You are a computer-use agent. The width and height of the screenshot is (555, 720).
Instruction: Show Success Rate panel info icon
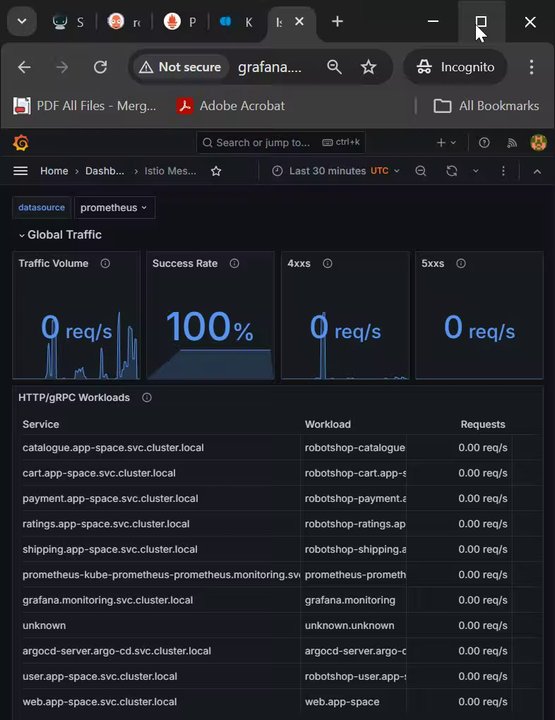click(234, 263)
